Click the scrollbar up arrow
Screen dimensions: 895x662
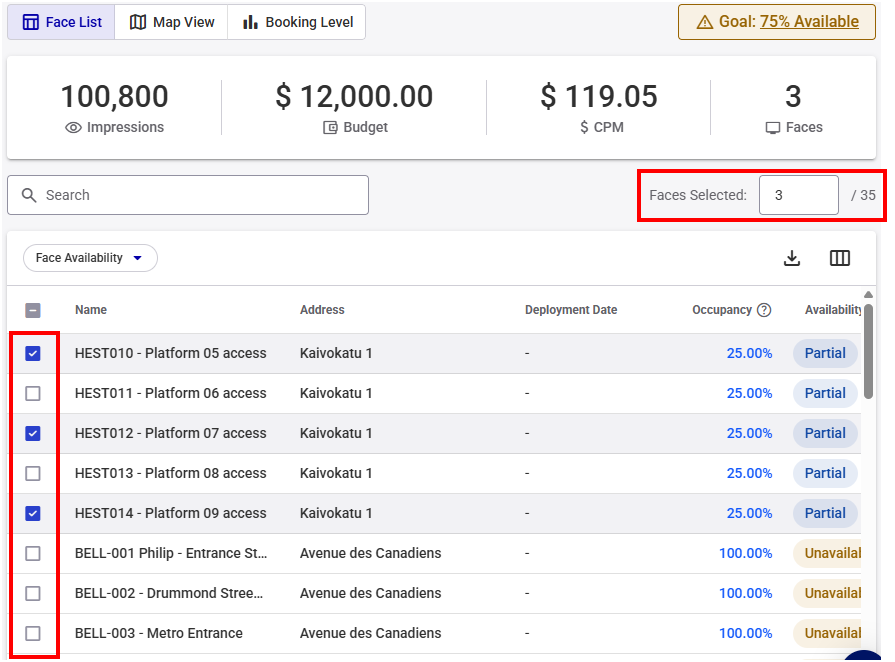point(868,295)
